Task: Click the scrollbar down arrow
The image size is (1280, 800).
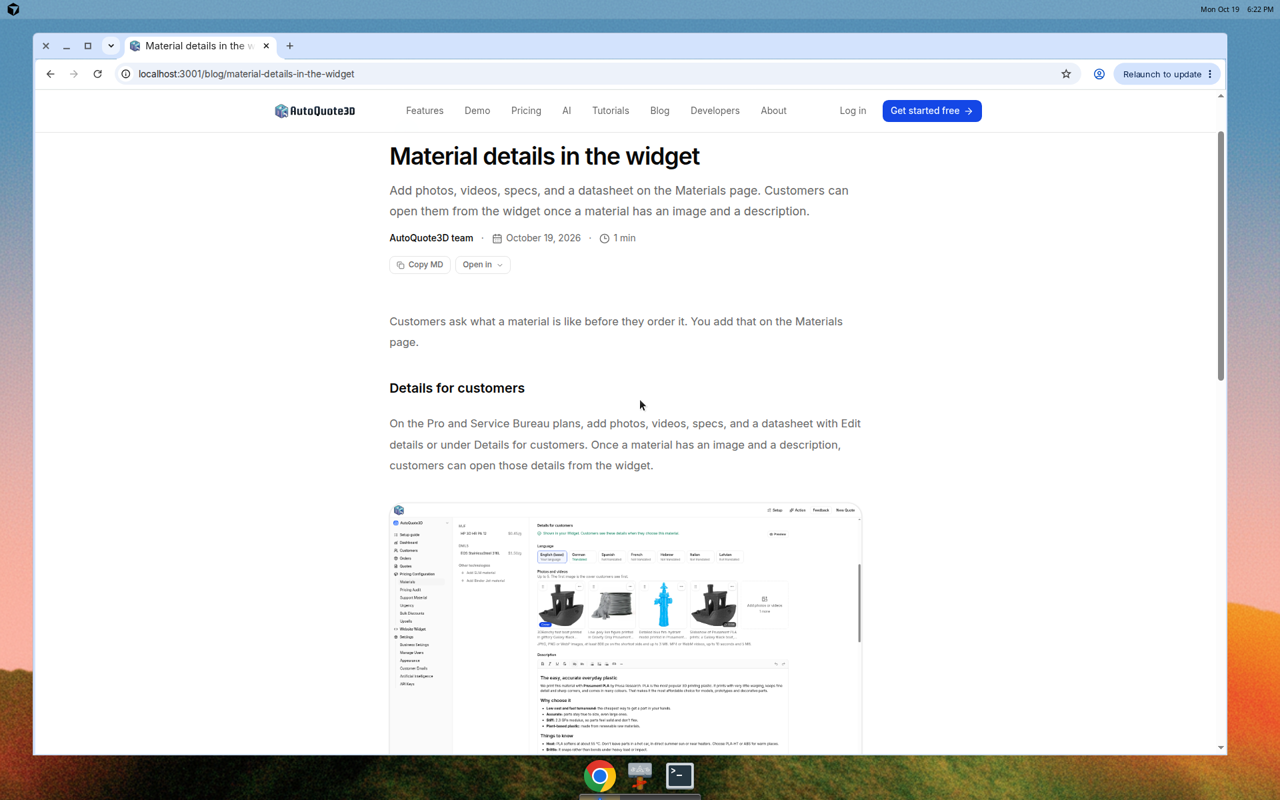Action: point(1221,747)
